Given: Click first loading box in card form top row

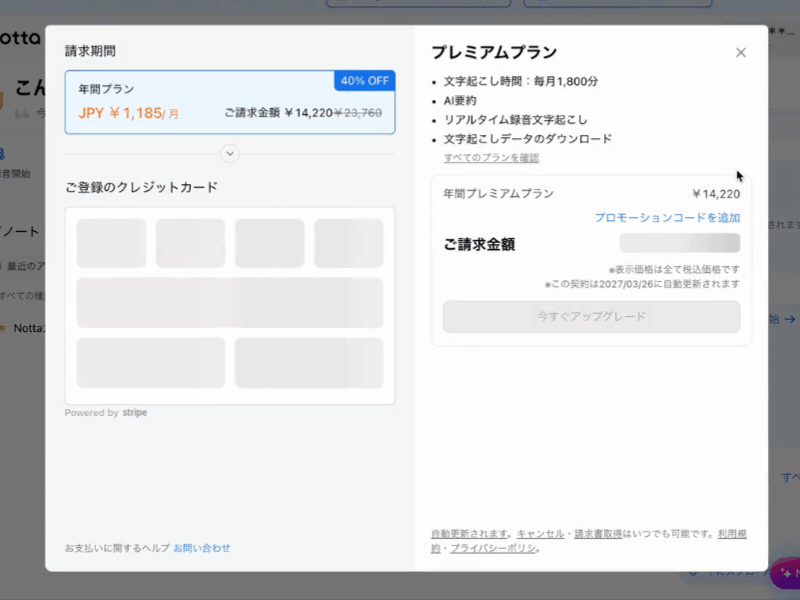Looking at the screenshot, I should pos(111,243).
